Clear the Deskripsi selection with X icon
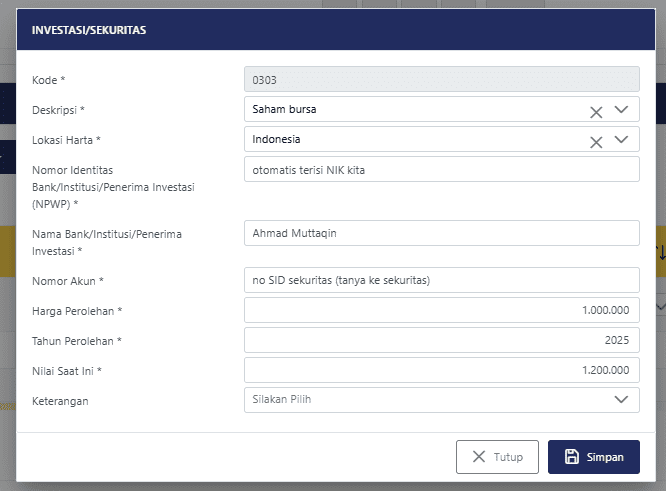Viewport: 666px width, 491px height. (x=596, y=113)
